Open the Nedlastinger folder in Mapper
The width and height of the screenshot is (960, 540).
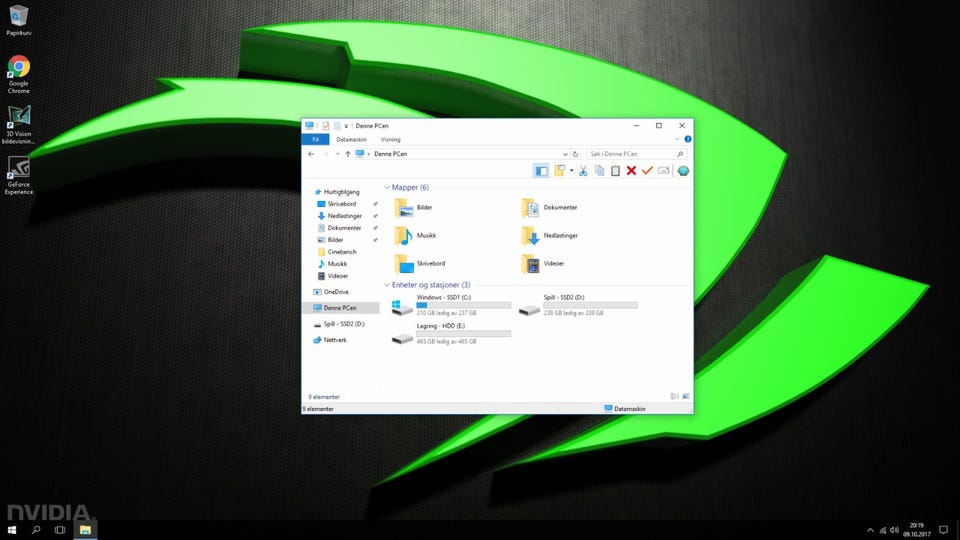click(549, 236)
